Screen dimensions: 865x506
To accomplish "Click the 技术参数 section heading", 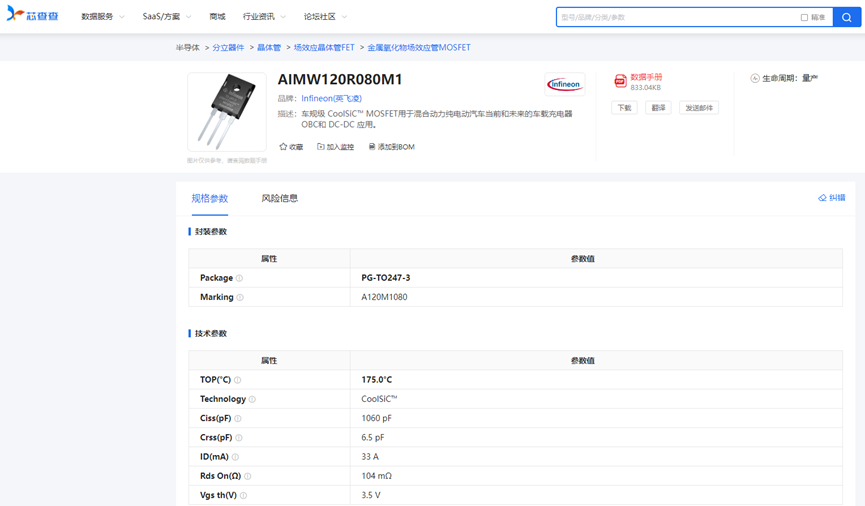I will [x=211, y=334].
